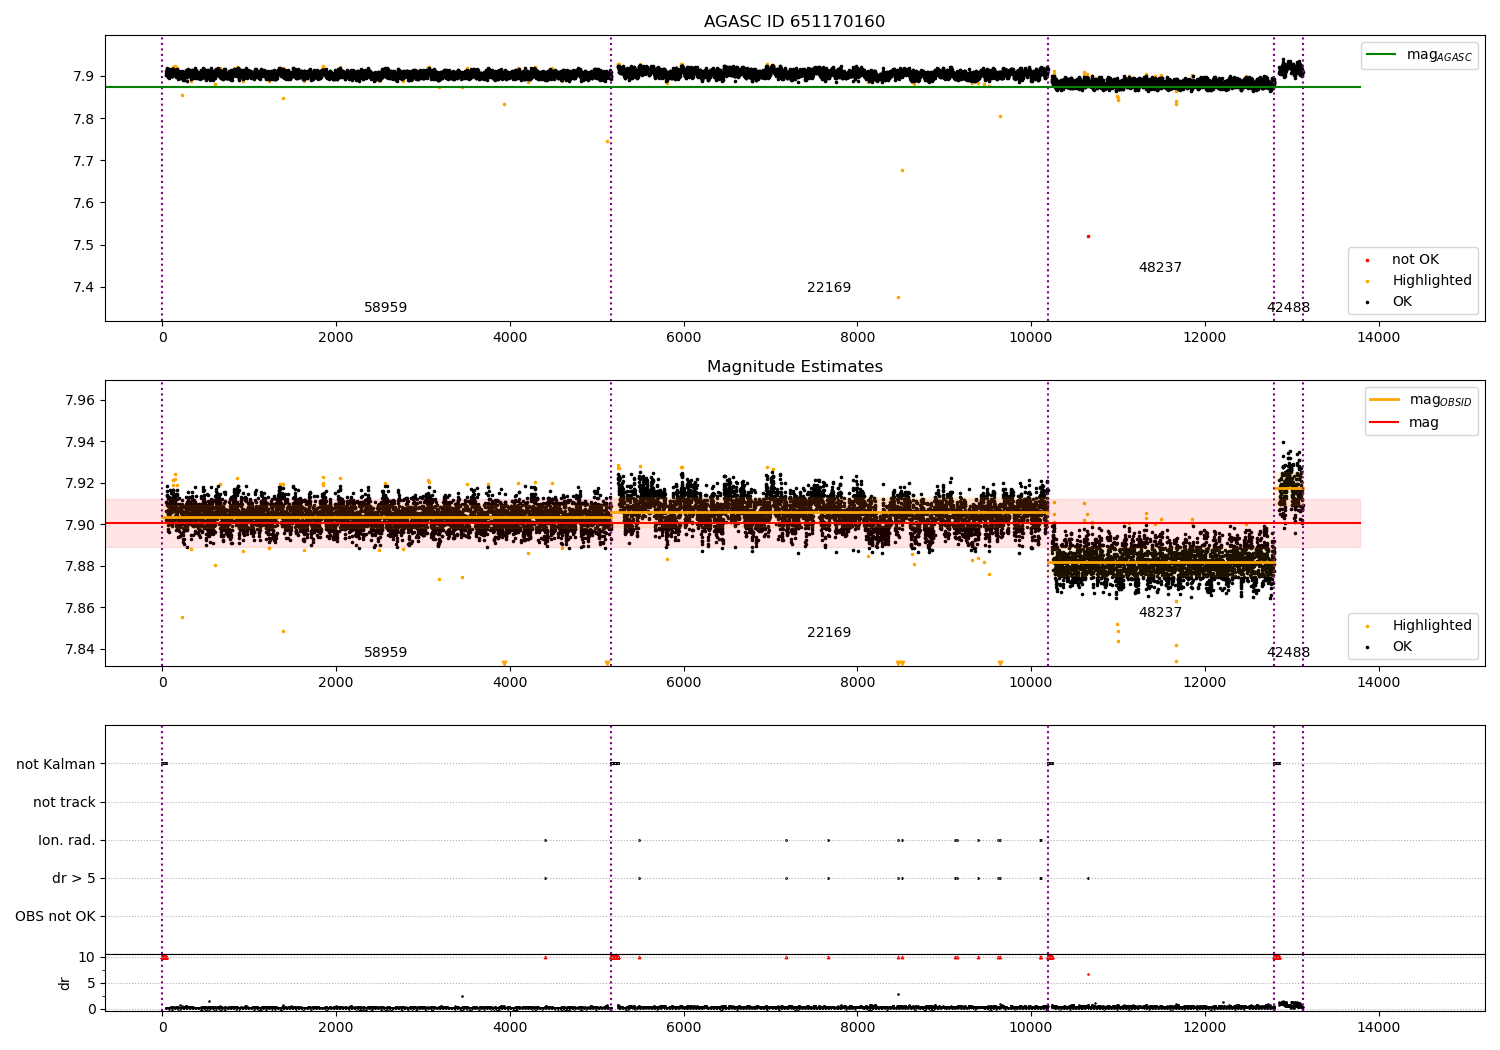The height and width of the screenshot is (1050, 1500).
Task: Click orange highlighted point near 7.68 in top plot
Action: tap(902, 170)
